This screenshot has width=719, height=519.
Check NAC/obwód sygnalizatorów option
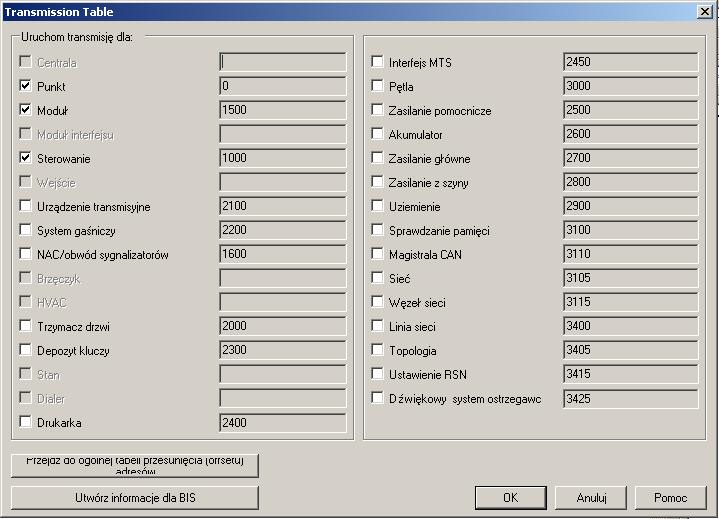point(26,254)
